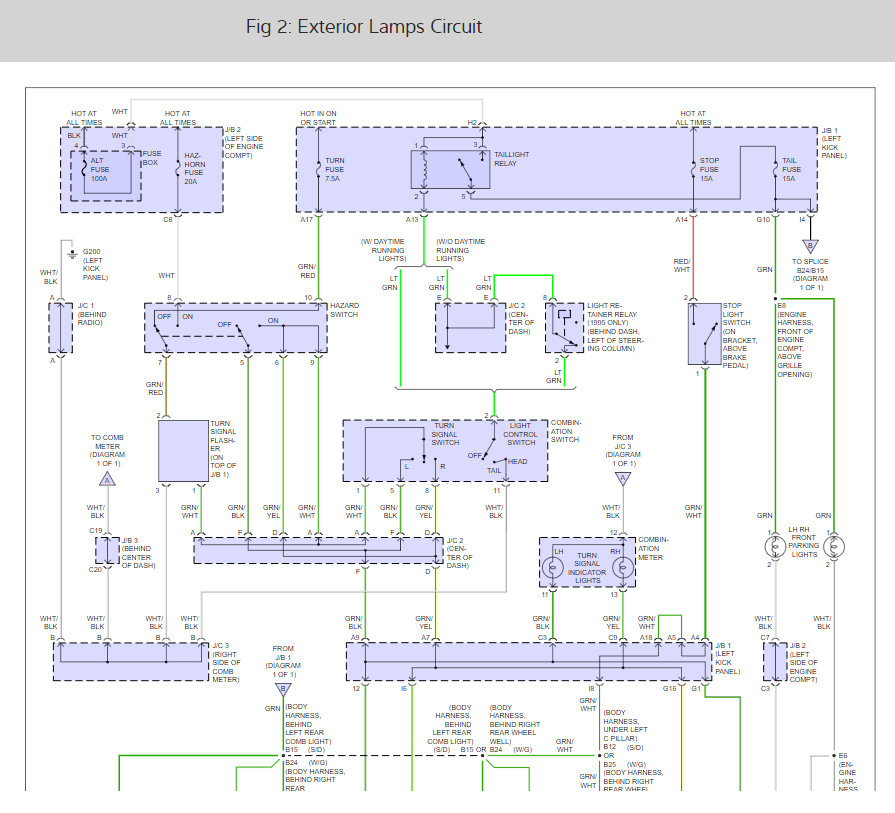895x813 pixels.
Task: Click the STOP FUSE 15A label
Action: point(709,170)
